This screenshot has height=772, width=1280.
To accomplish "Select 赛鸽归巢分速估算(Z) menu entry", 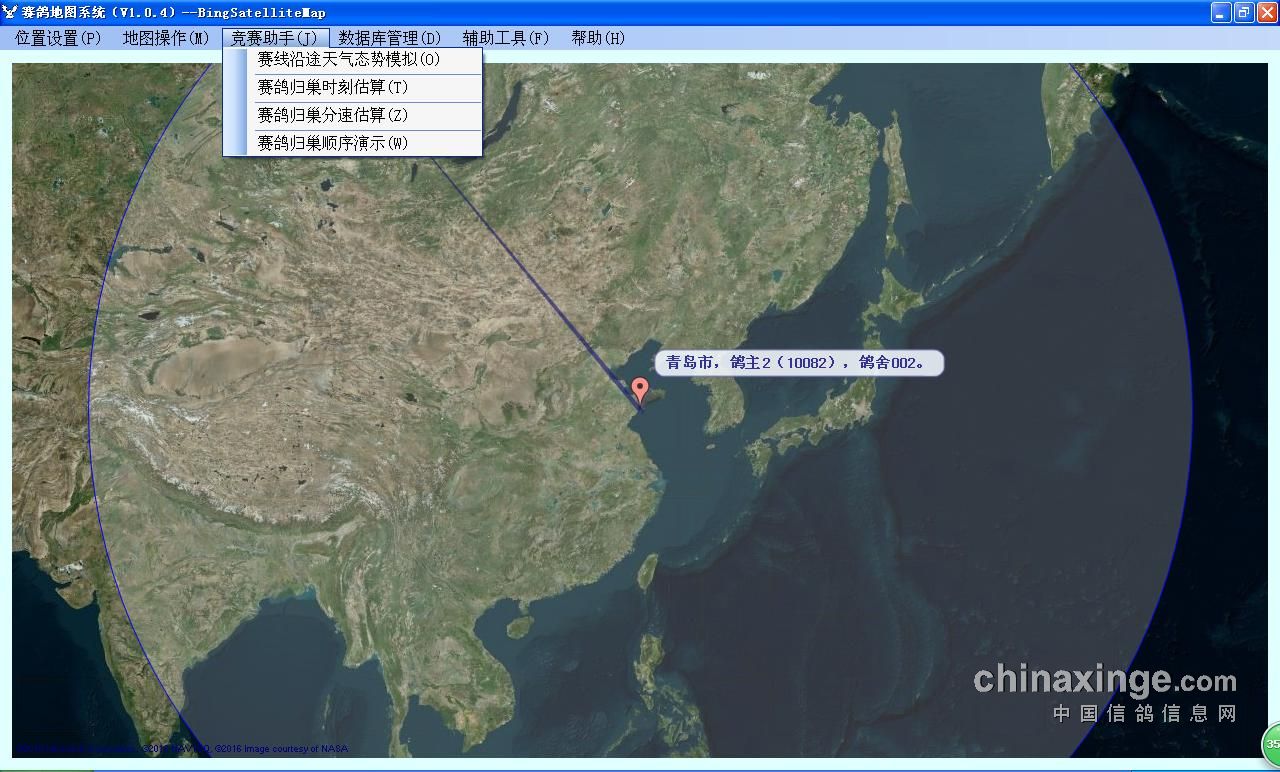I will [352, 116].
